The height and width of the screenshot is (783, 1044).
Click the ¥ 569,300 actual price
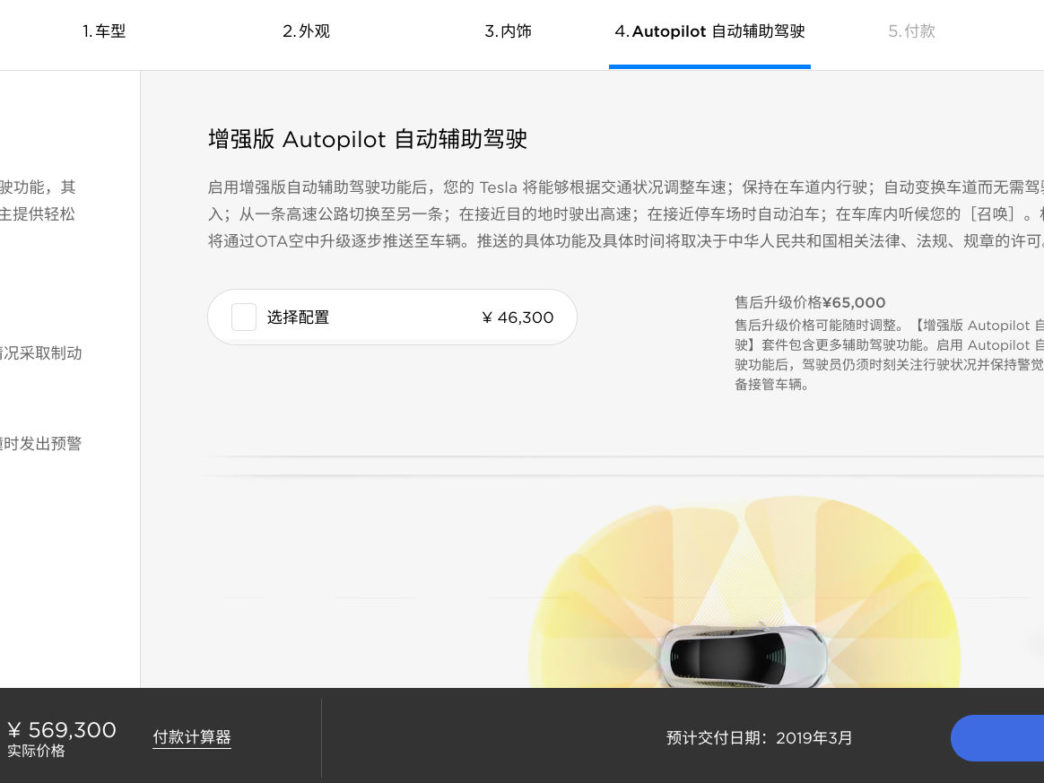[62, 730]
